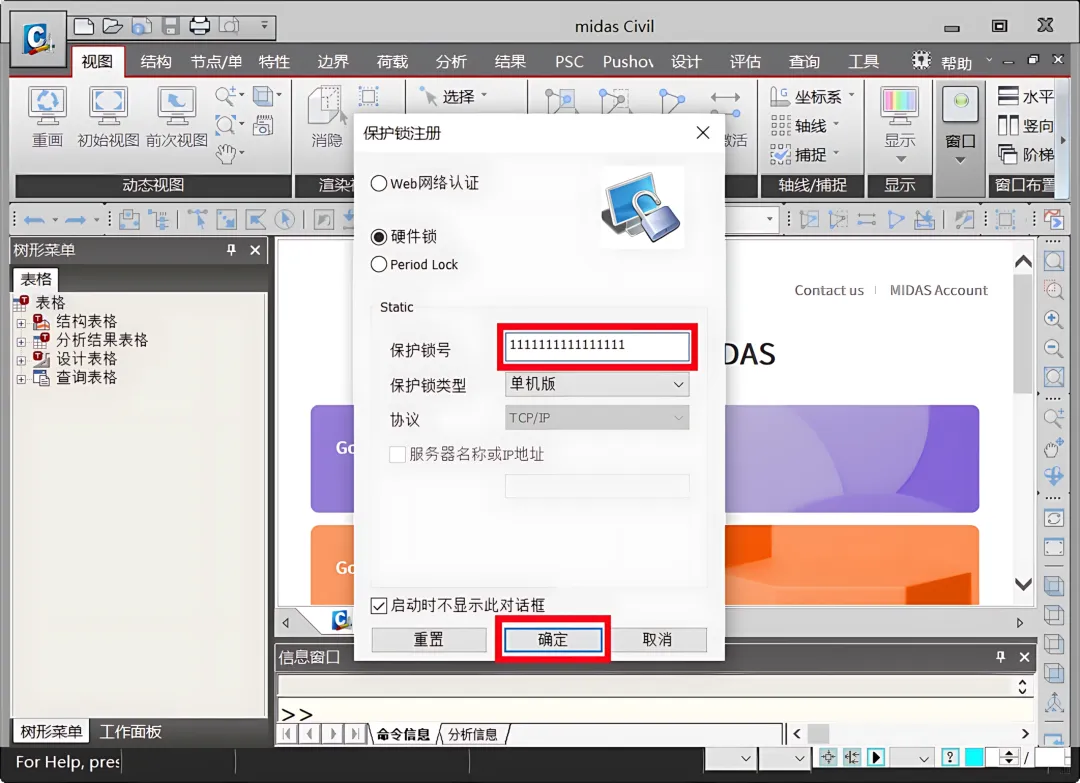Click the status bar spinner stepper control
This screenshot has height=783, width=1080.
tap(1008, 758)
